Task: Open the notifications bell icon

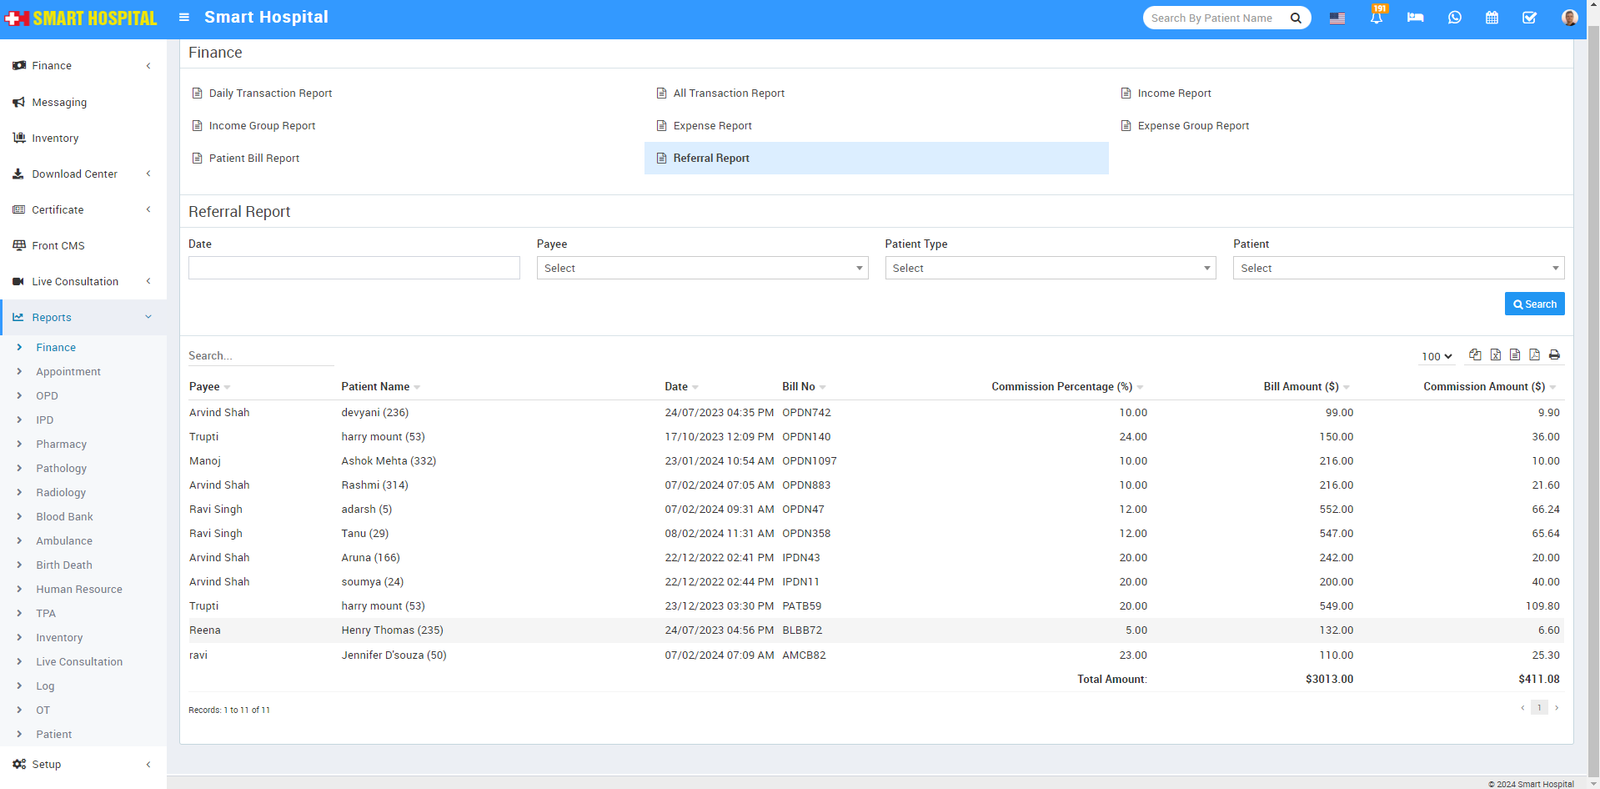Action: click(1376, 18)
